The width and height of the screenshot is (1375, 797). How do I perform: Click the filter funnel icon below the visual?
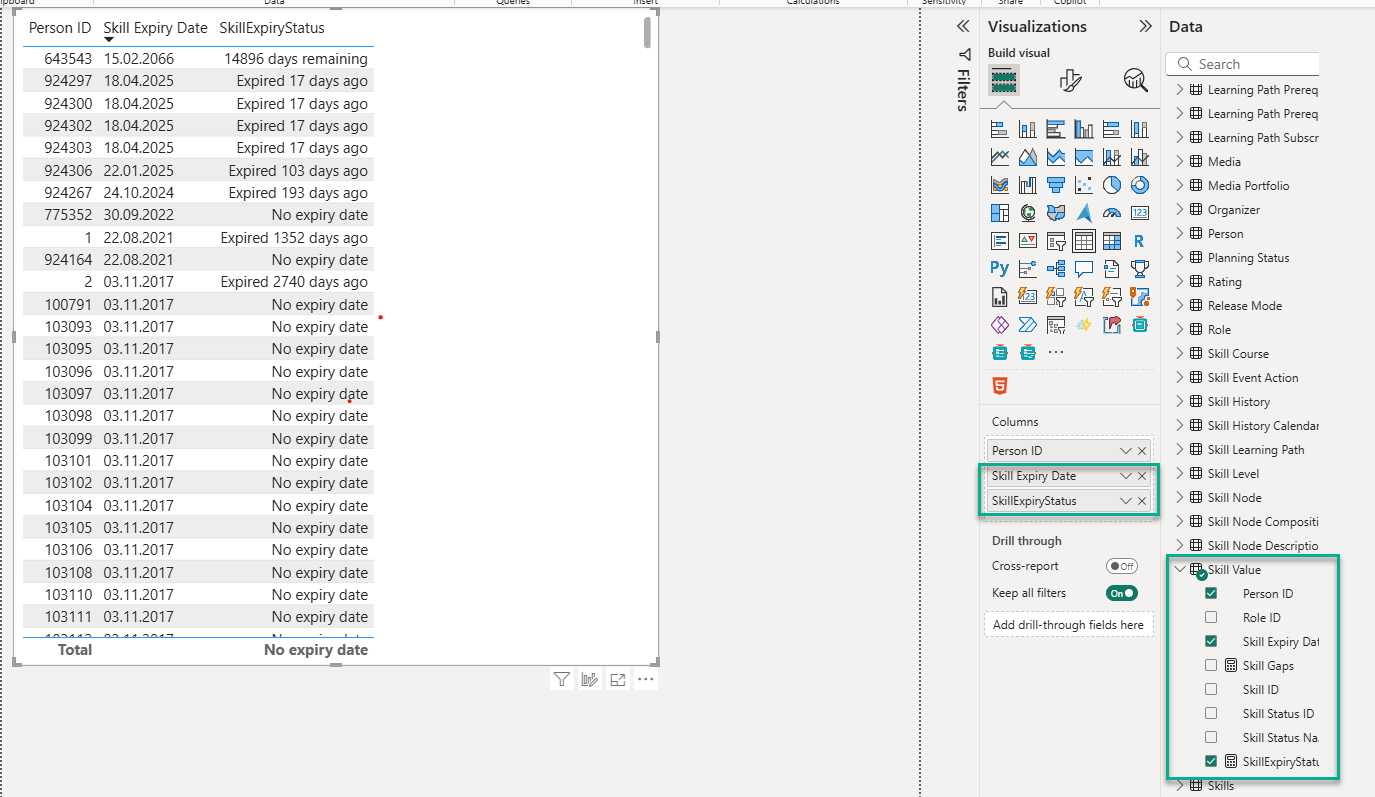coord(561,679)
